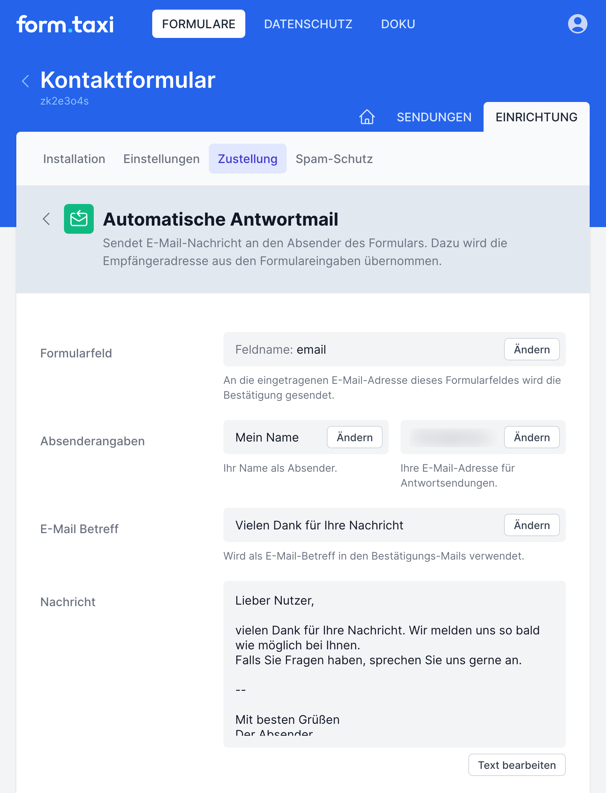Open the Datenschutz navigation item

pyautogui.click(x=308, y=24)
